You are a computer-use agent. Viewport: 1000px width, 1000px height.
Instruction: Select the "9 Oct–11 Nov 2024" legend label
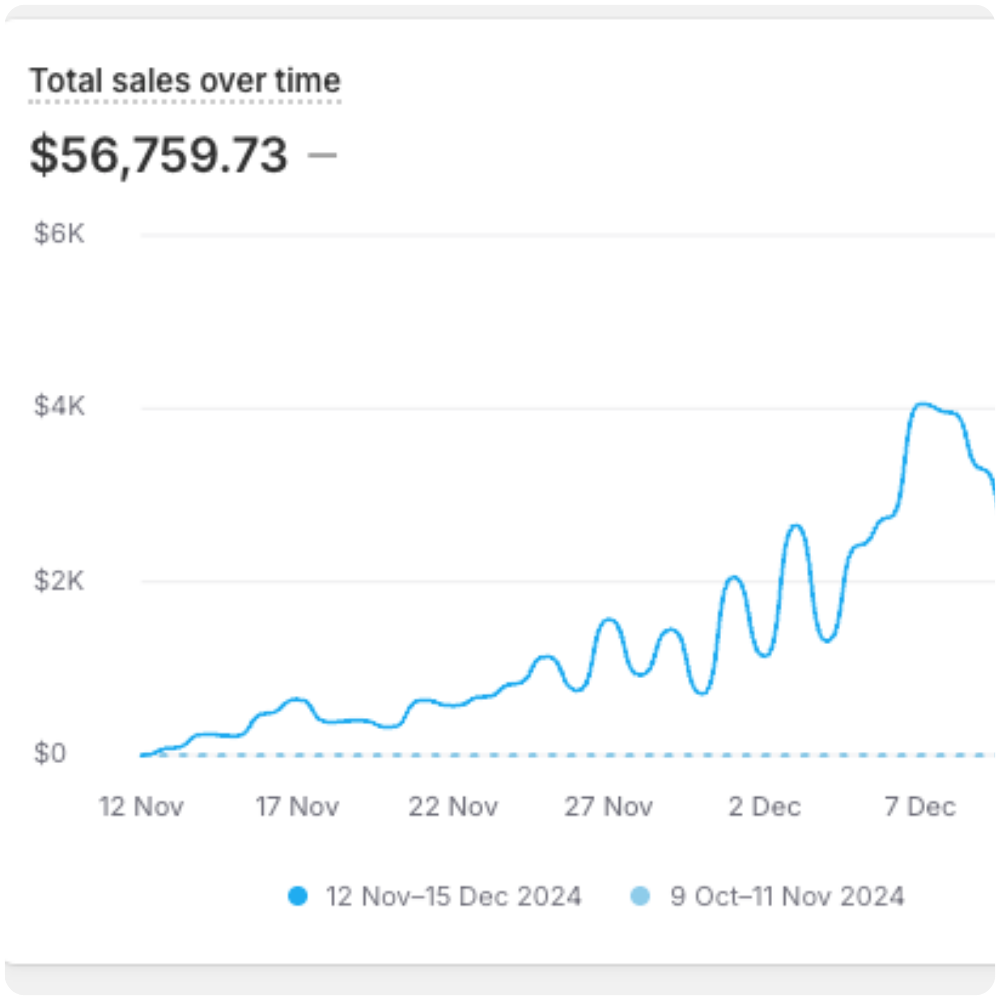point(787,896)
